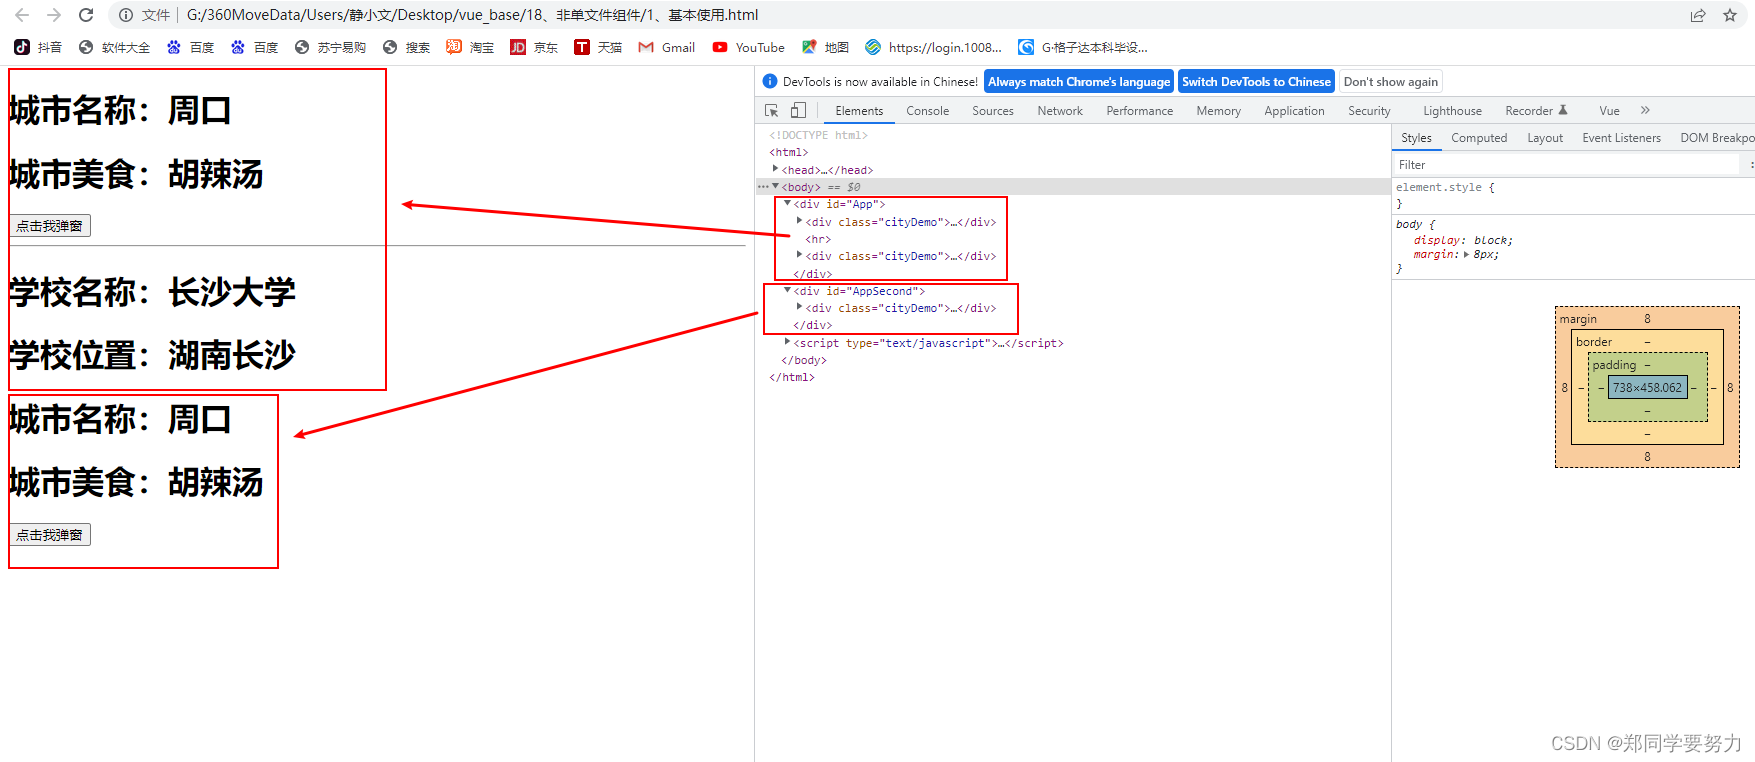Select the DOM Breakpoints sidebar tab
This screenshot has height=762, width=1755.
click(x=1716, y=138)
